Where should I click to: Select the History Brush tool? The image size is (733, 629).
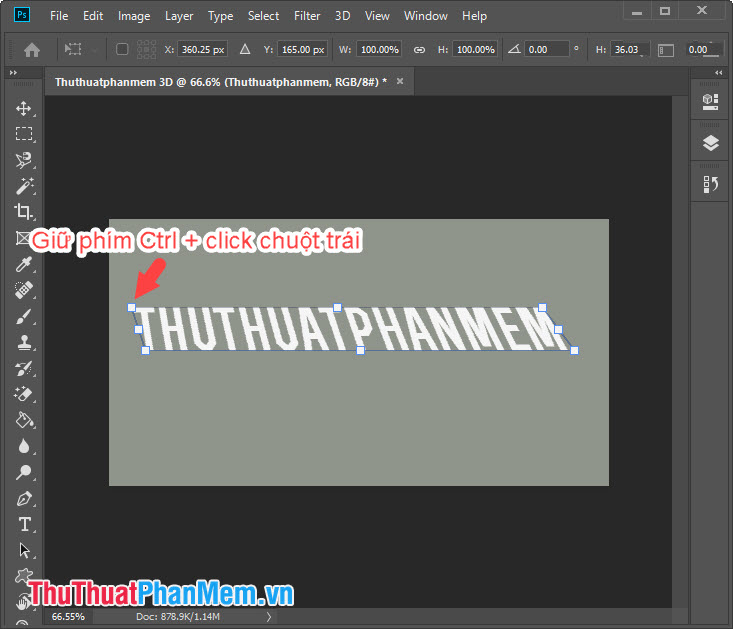23,369
